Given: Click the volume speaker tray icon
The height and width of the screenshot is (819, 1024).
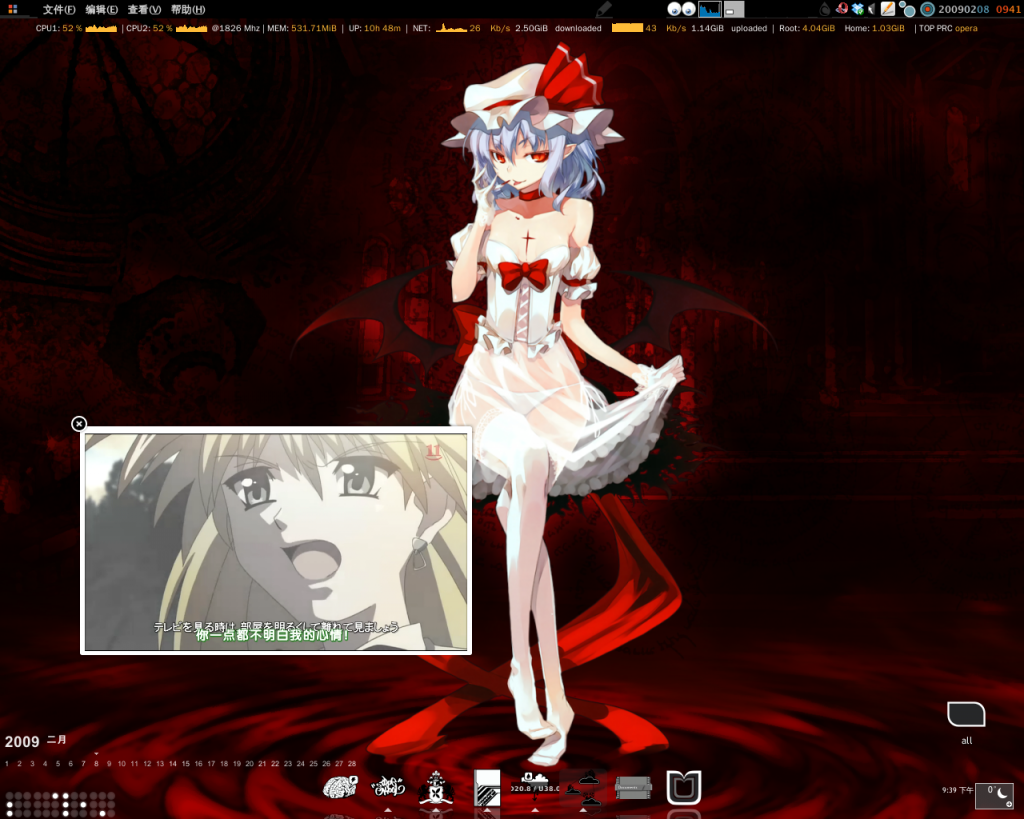Looking at the screenshot, I should [871, 8].
